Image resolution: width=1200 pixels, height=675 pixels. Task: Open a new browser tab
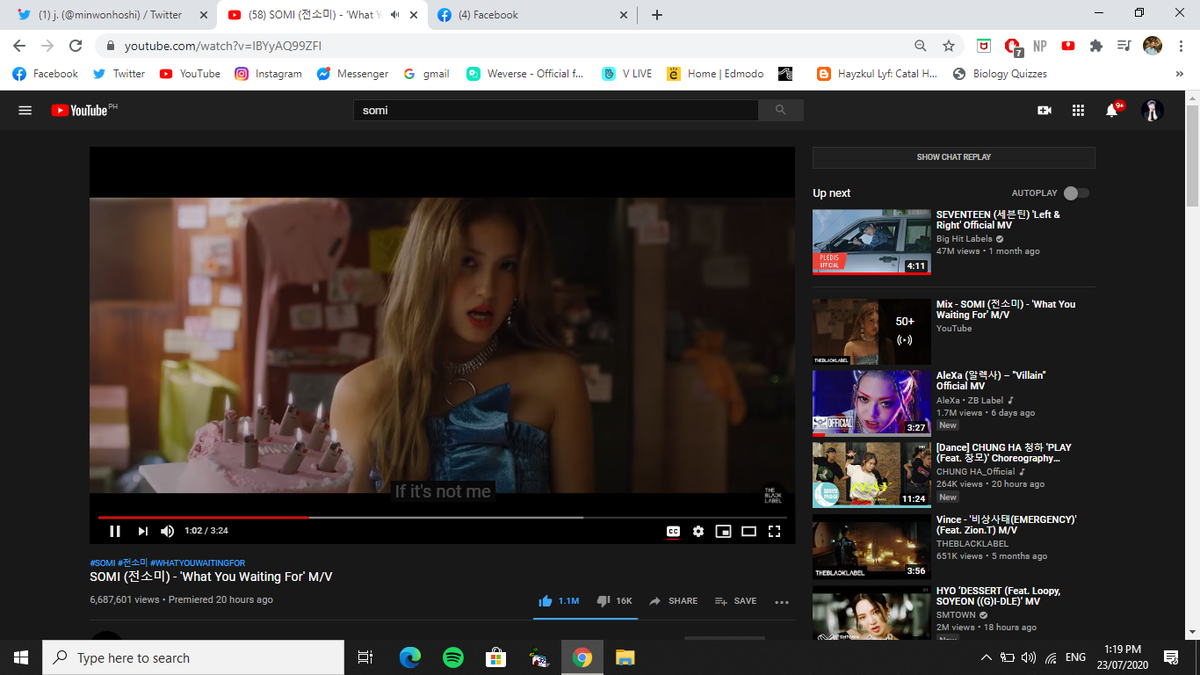(657, 15)
